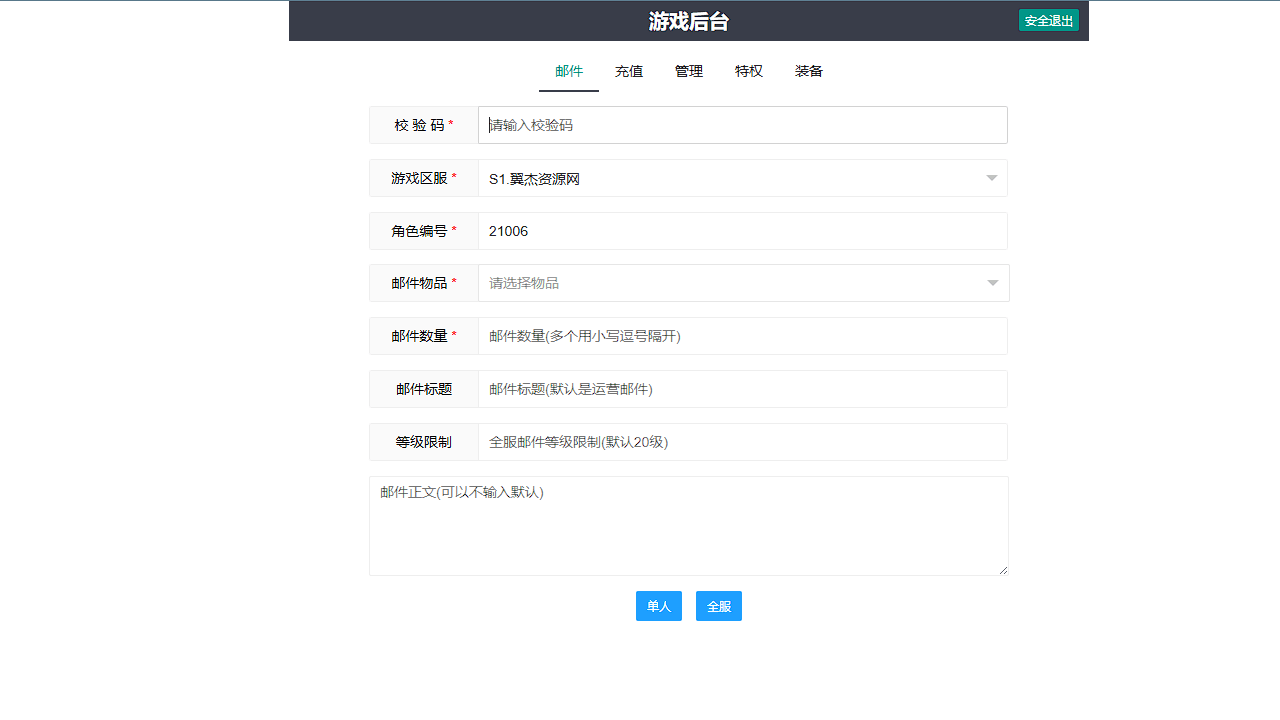Click the dropdown arrow beside 请选择物品

click(991, 283)
